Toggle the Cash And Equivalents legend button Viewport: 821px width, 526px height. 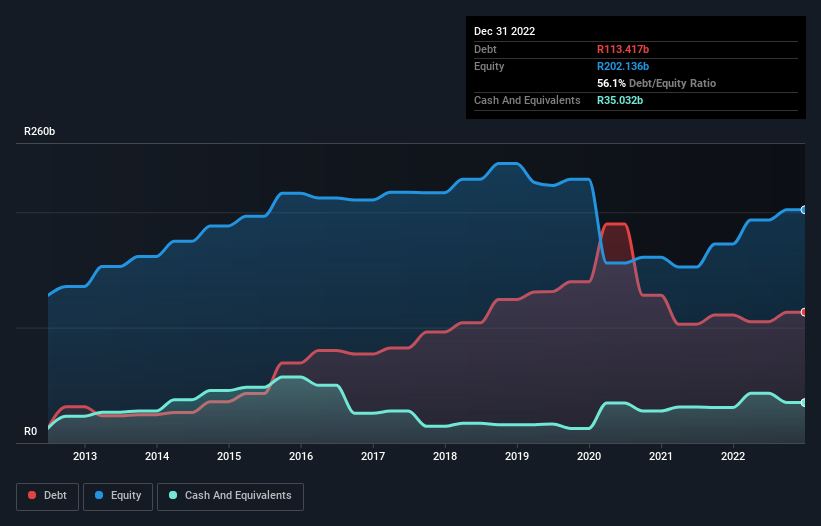point(230,496)
